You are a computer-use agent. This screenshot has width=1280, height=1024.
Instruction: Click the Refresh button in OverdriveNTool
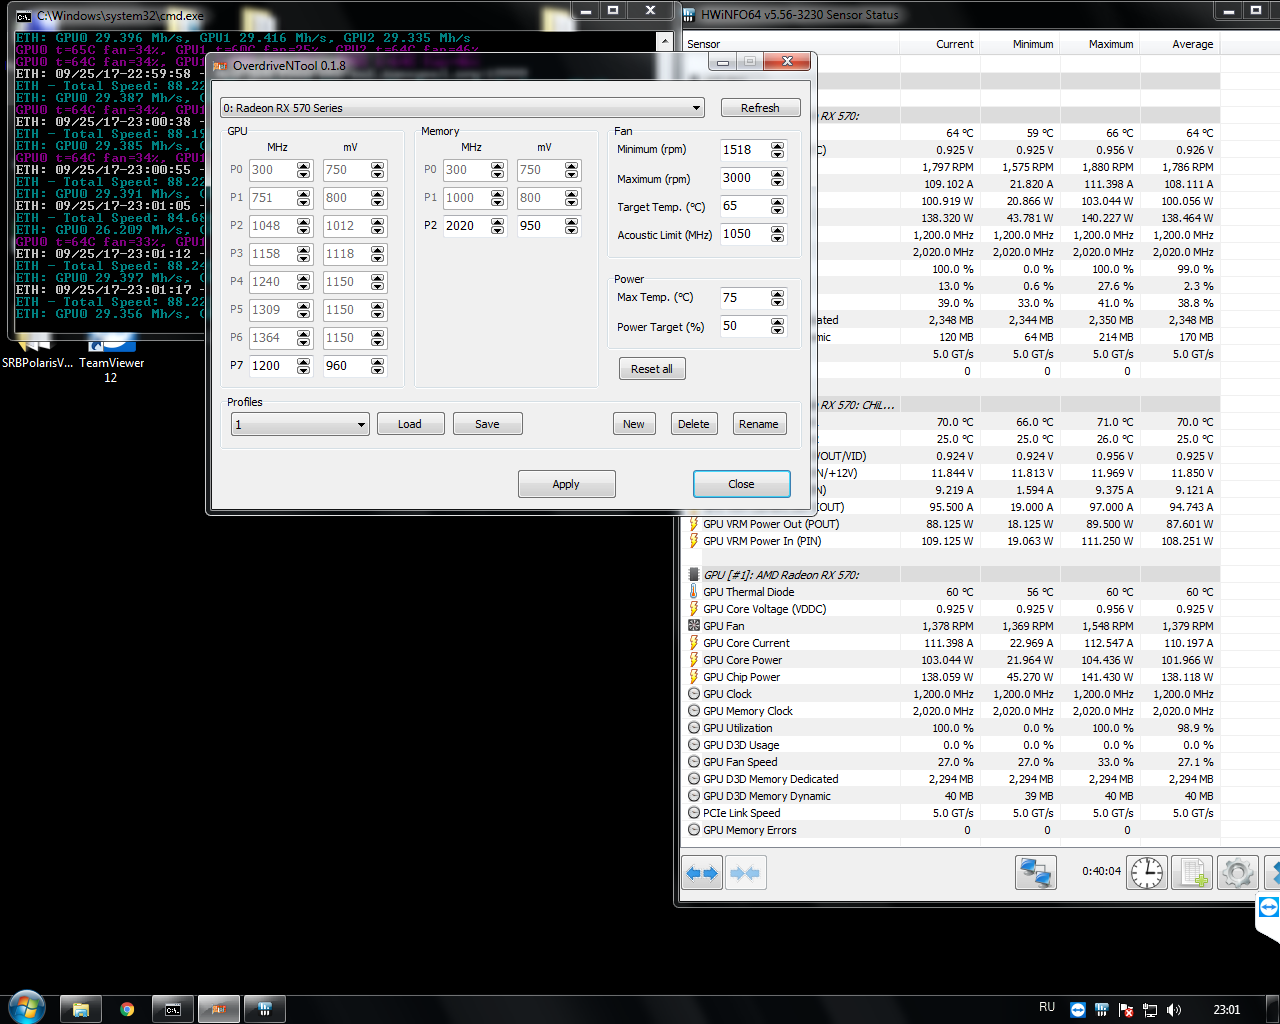pyautogui.click(x=760, y=108)
